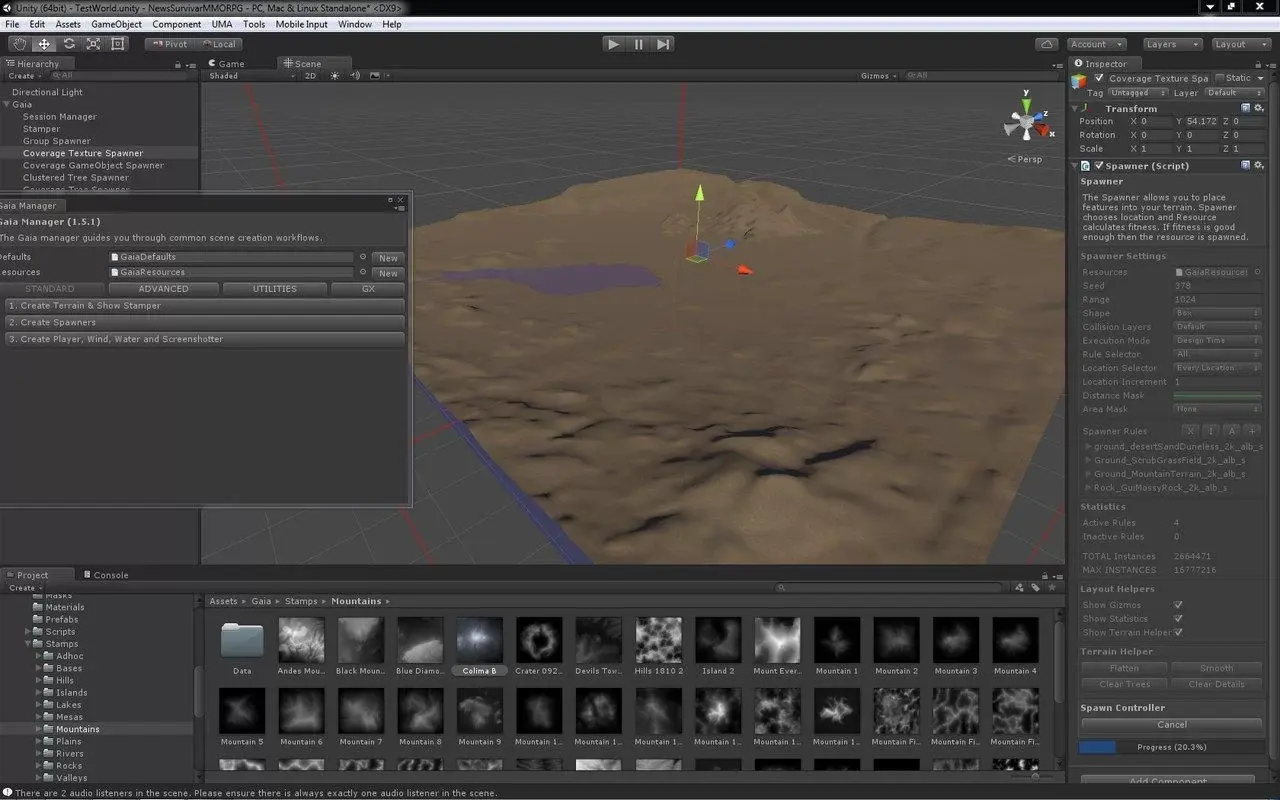
Task: Select the Rect transform tool
Action: click(x=118, y=44)
